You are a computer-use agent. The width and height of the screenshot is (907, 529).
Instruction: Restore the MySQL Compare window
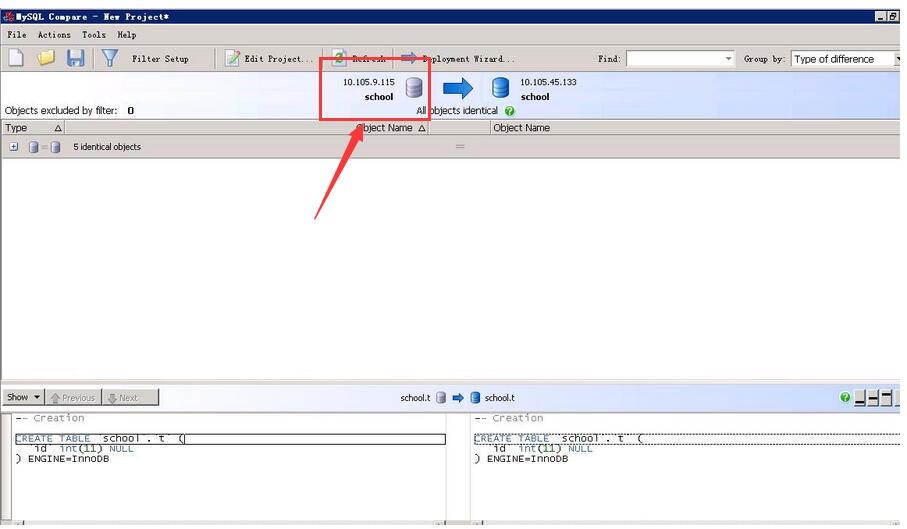pos(893,17)
